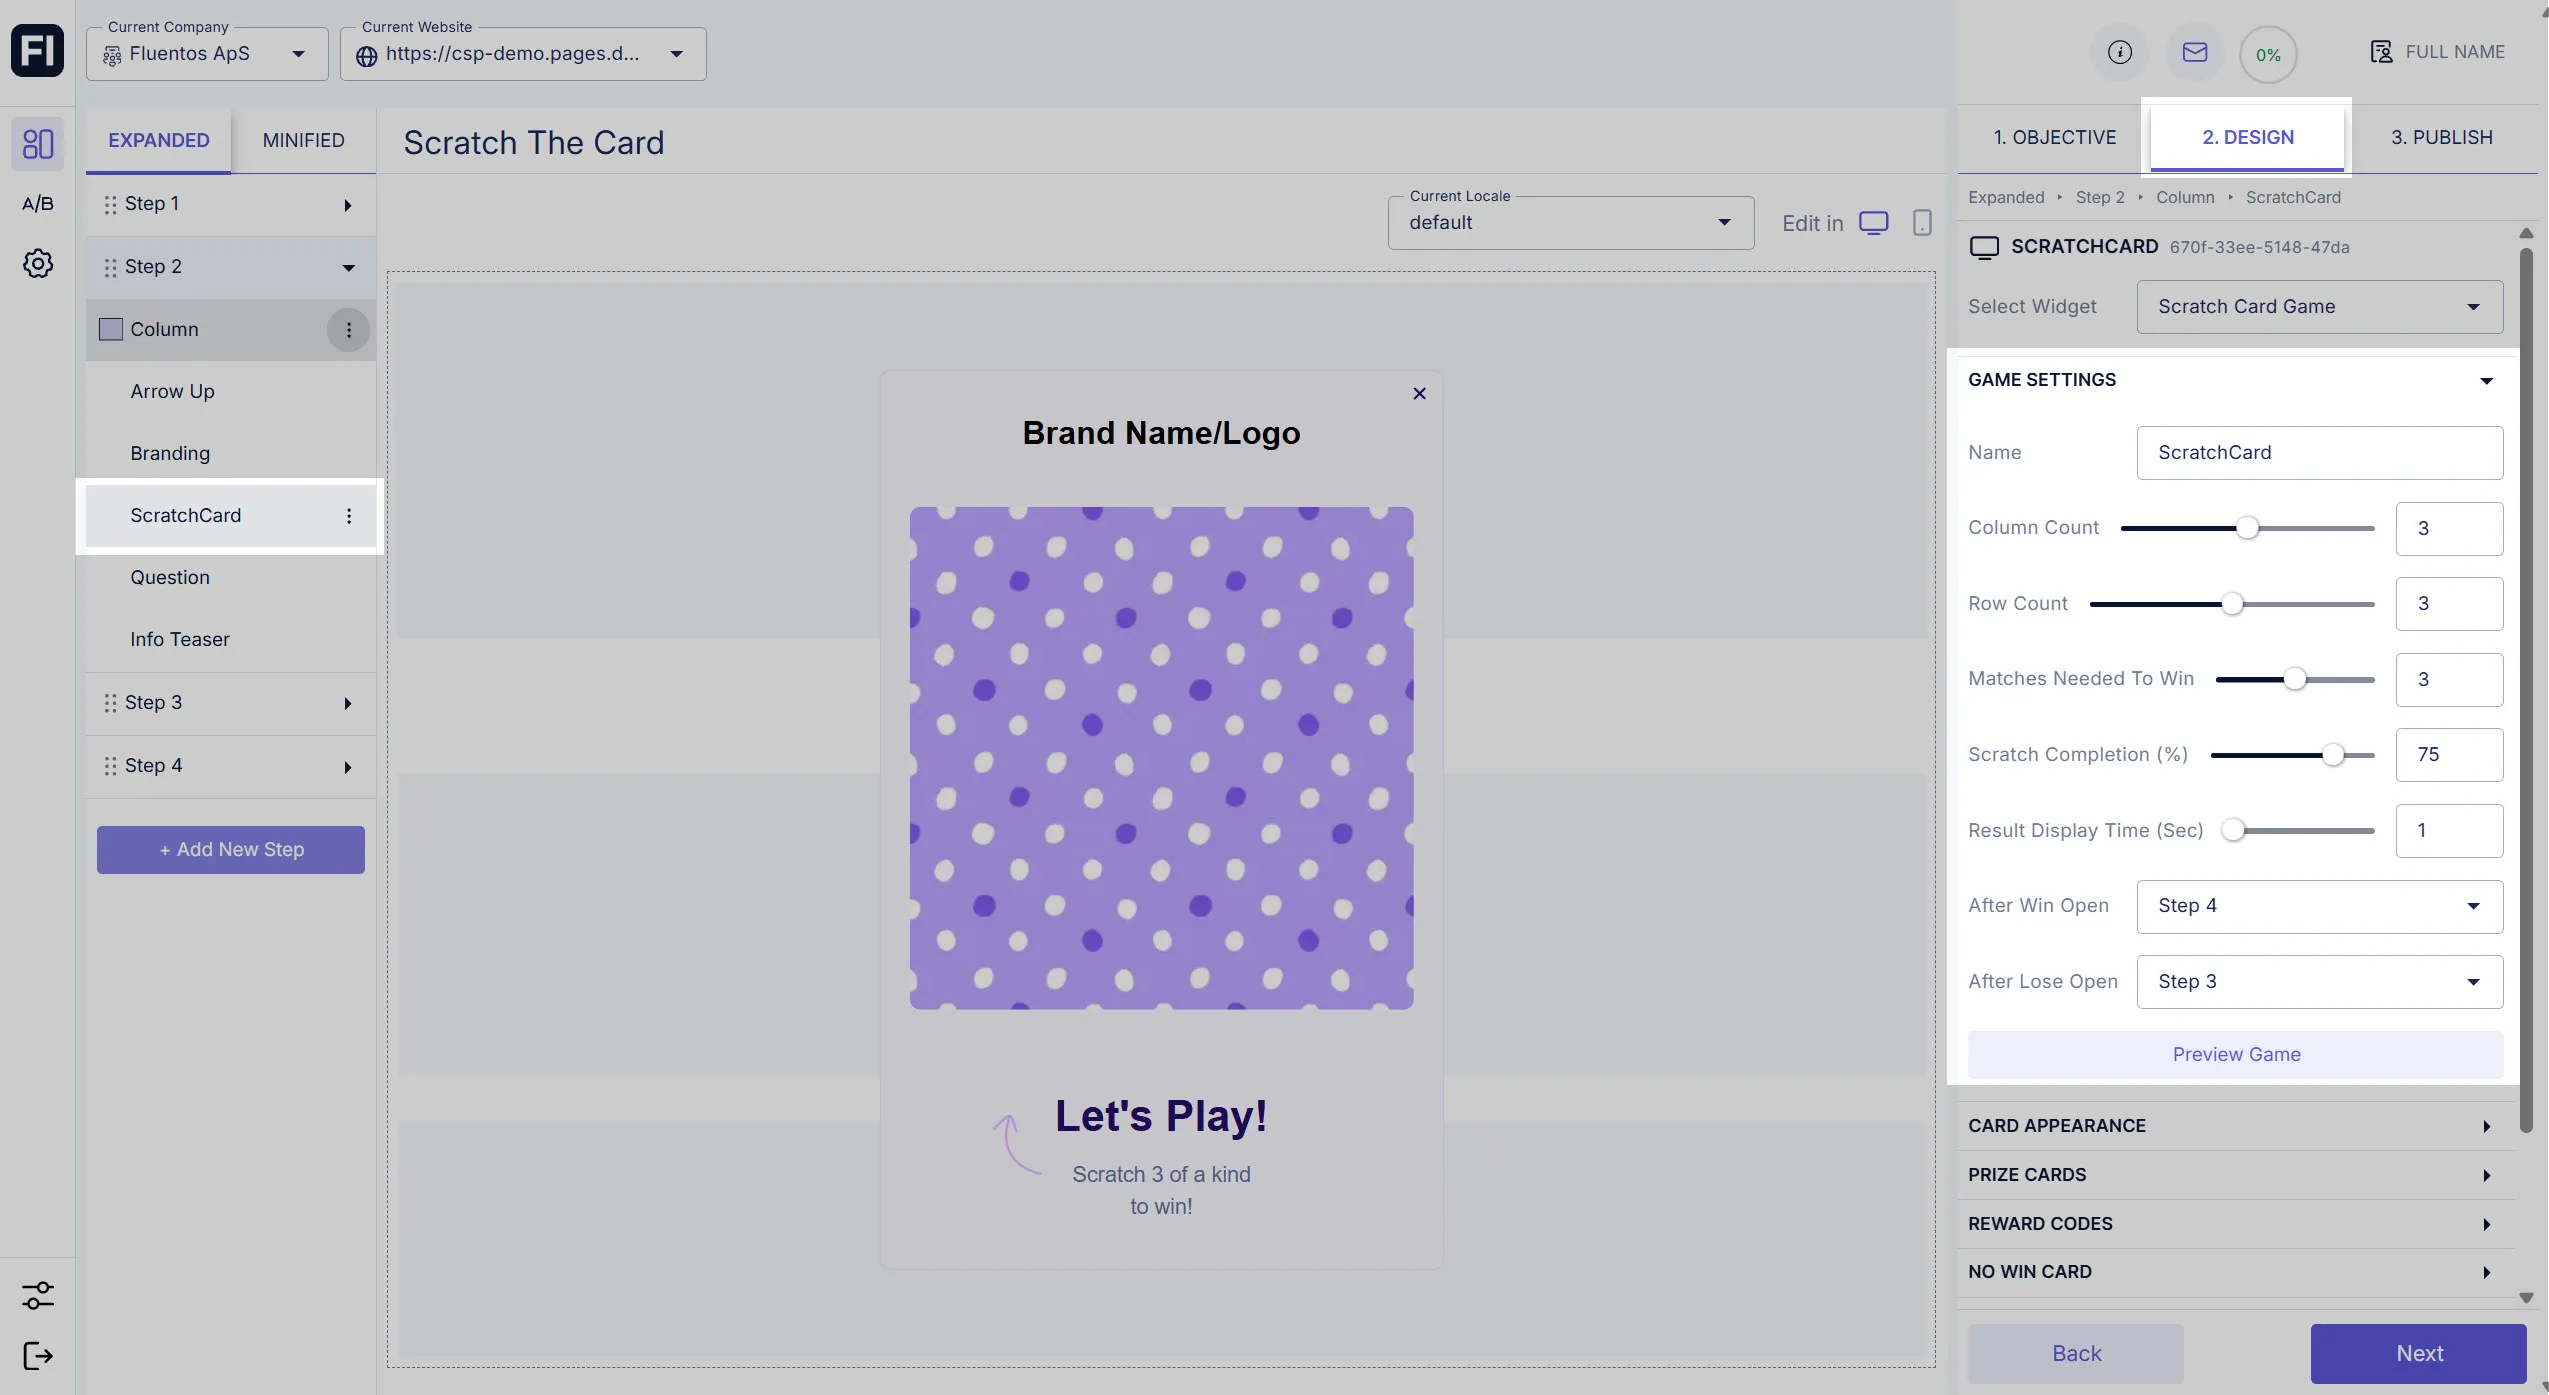
Task: Click the Name input field
Action: click(2320, 453)
